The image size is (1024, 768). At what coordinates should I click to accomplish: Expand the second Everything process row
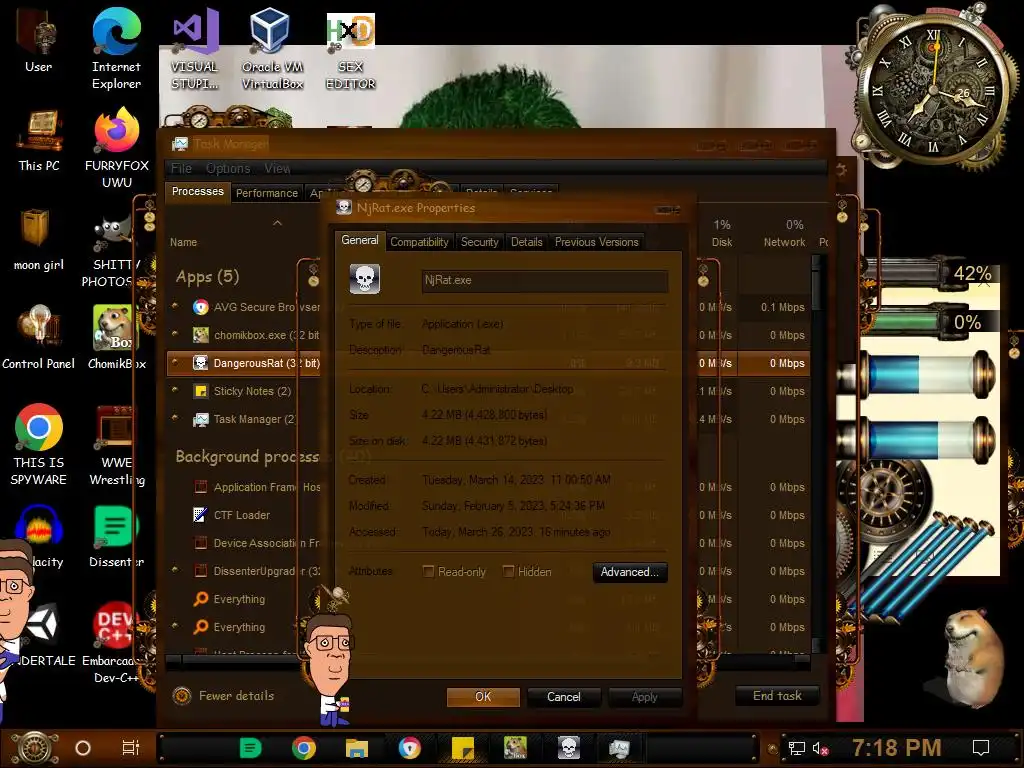click(175, 626)
